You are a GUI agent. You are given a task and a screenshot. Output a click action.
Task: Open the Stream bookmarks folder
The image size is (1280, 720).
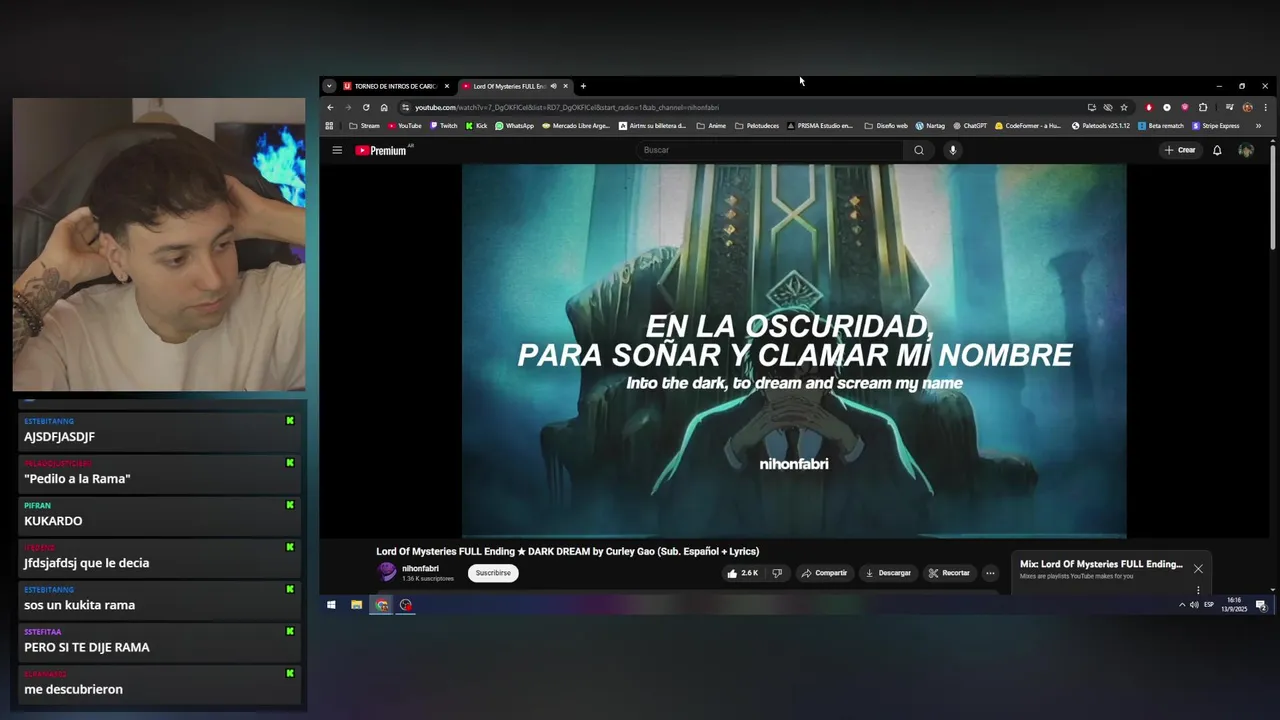coord(364,126)
